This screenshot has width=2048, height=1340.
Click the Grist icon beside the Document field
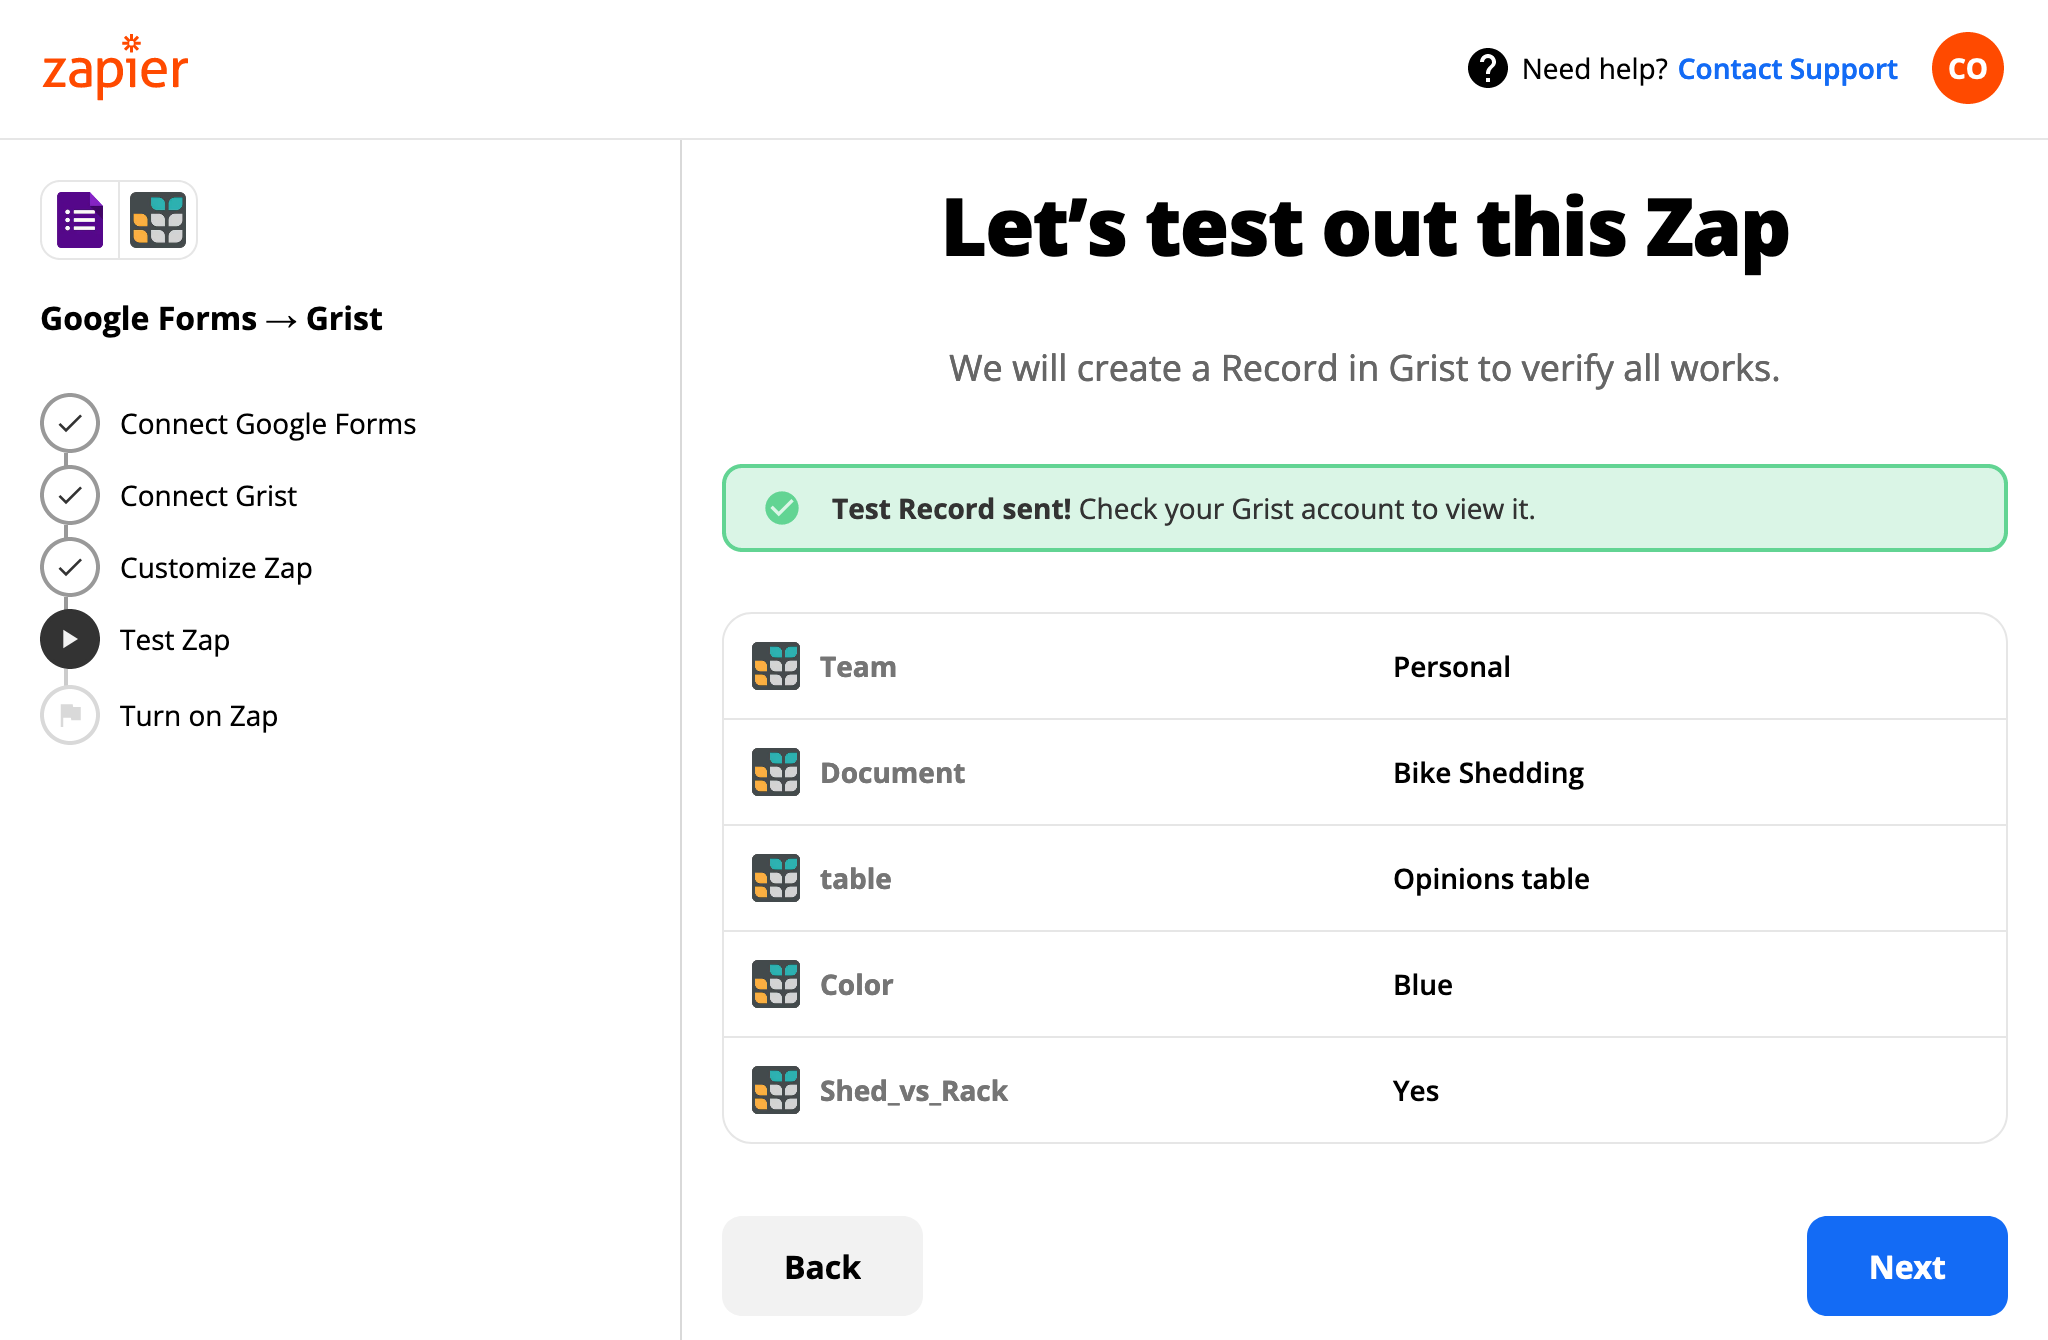(x=775, y=772)
